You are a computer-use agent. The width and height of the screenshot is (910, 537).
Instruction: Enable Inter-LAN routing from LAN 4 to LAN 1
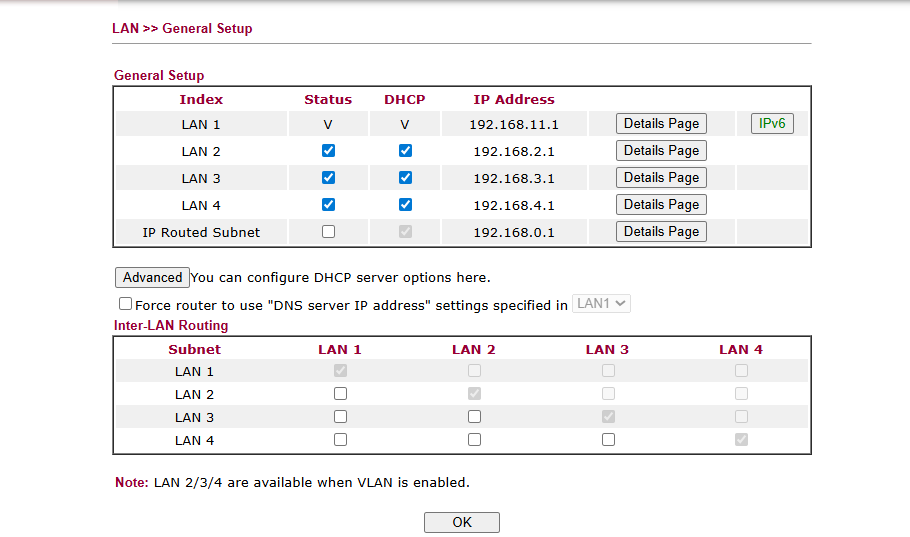click(x=341, y=439)
